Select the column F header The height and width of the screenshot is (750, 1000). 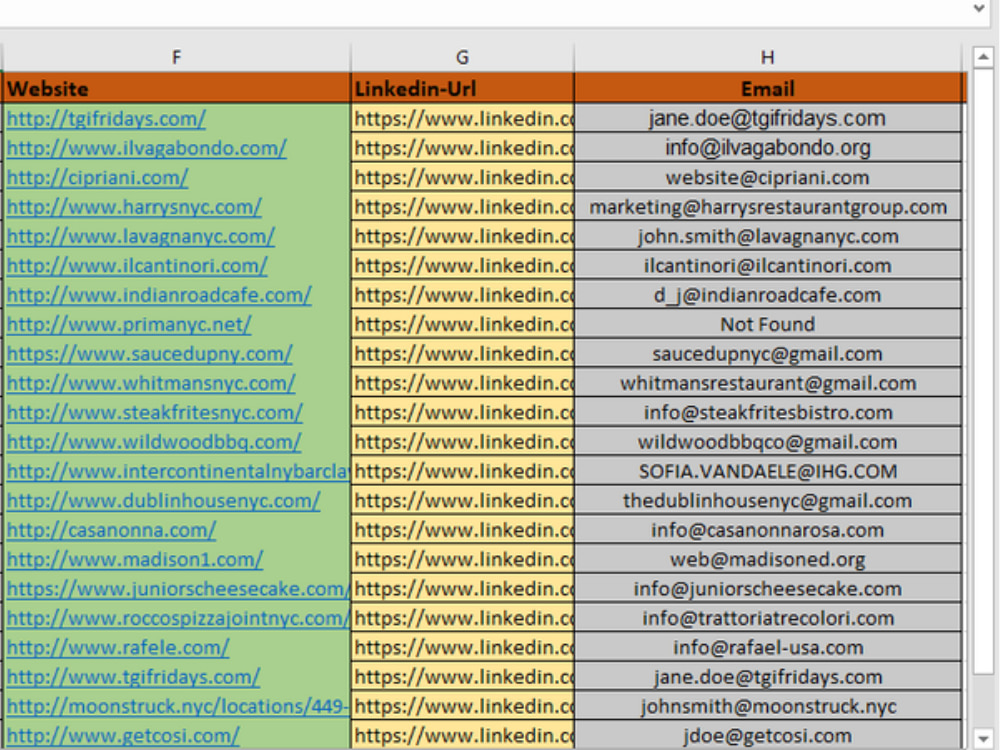pos(176,57)
